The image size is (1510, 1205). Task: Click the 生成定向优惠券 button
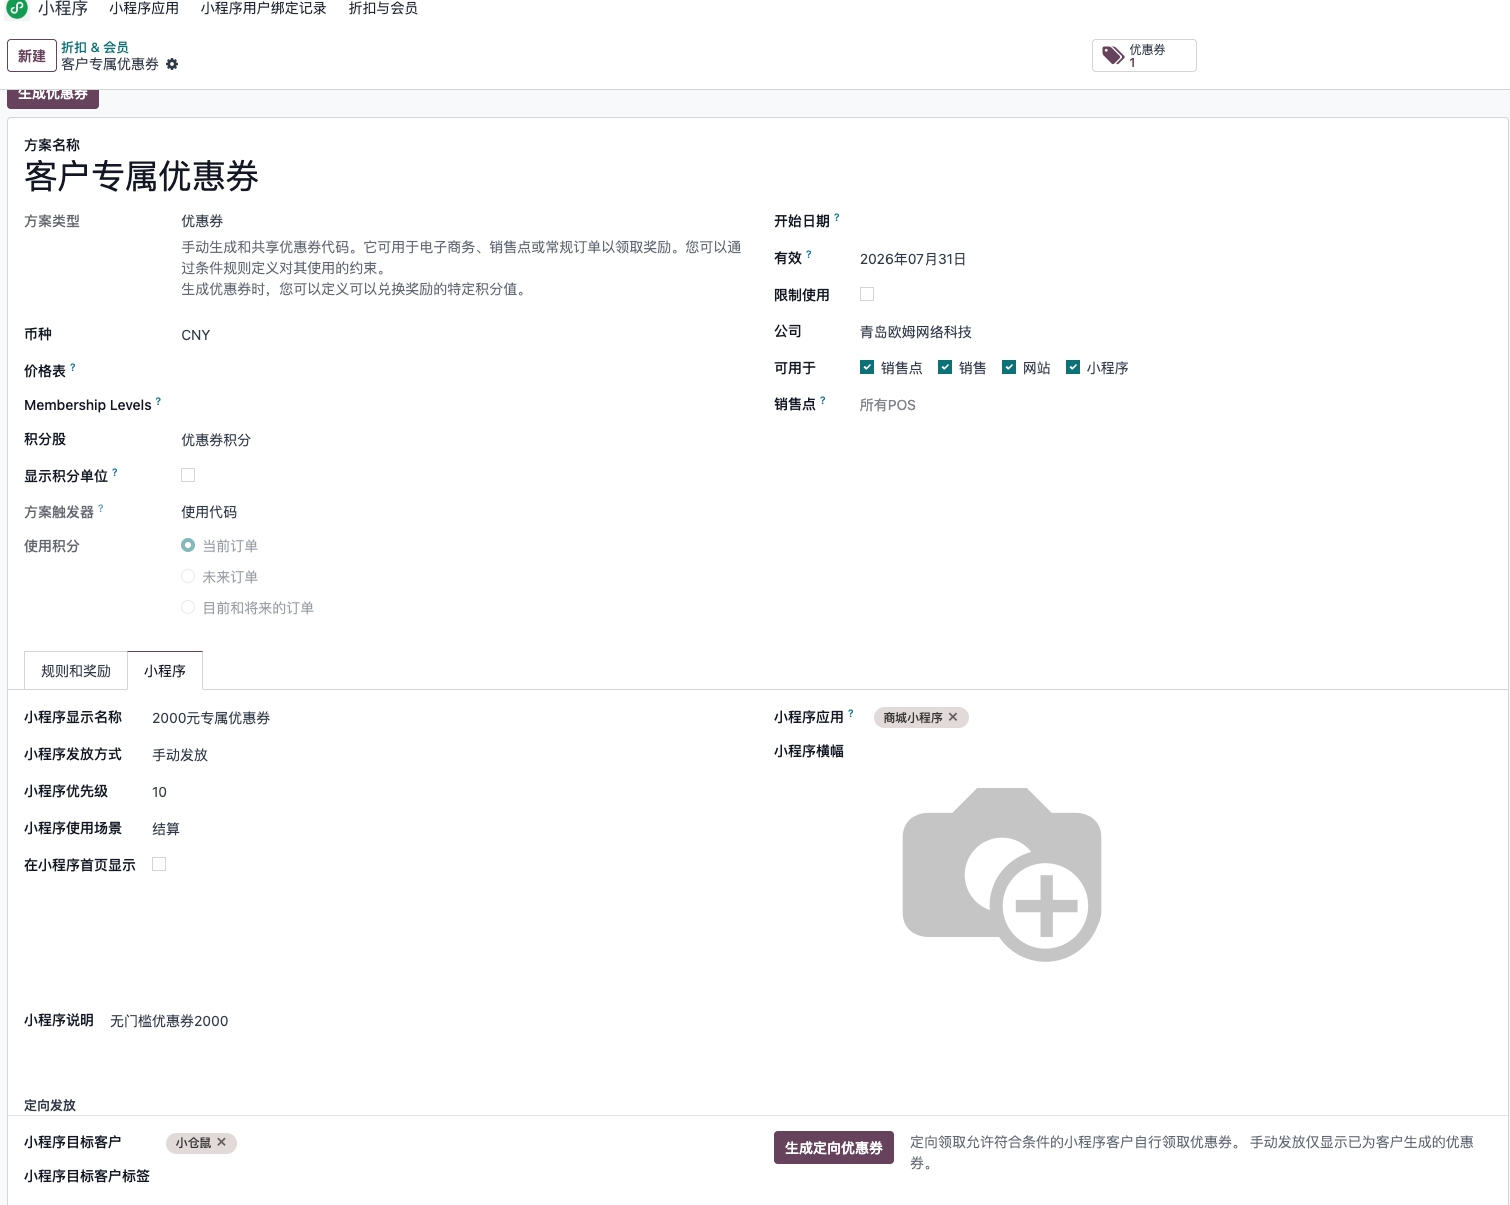click(x=834, y=1148)
